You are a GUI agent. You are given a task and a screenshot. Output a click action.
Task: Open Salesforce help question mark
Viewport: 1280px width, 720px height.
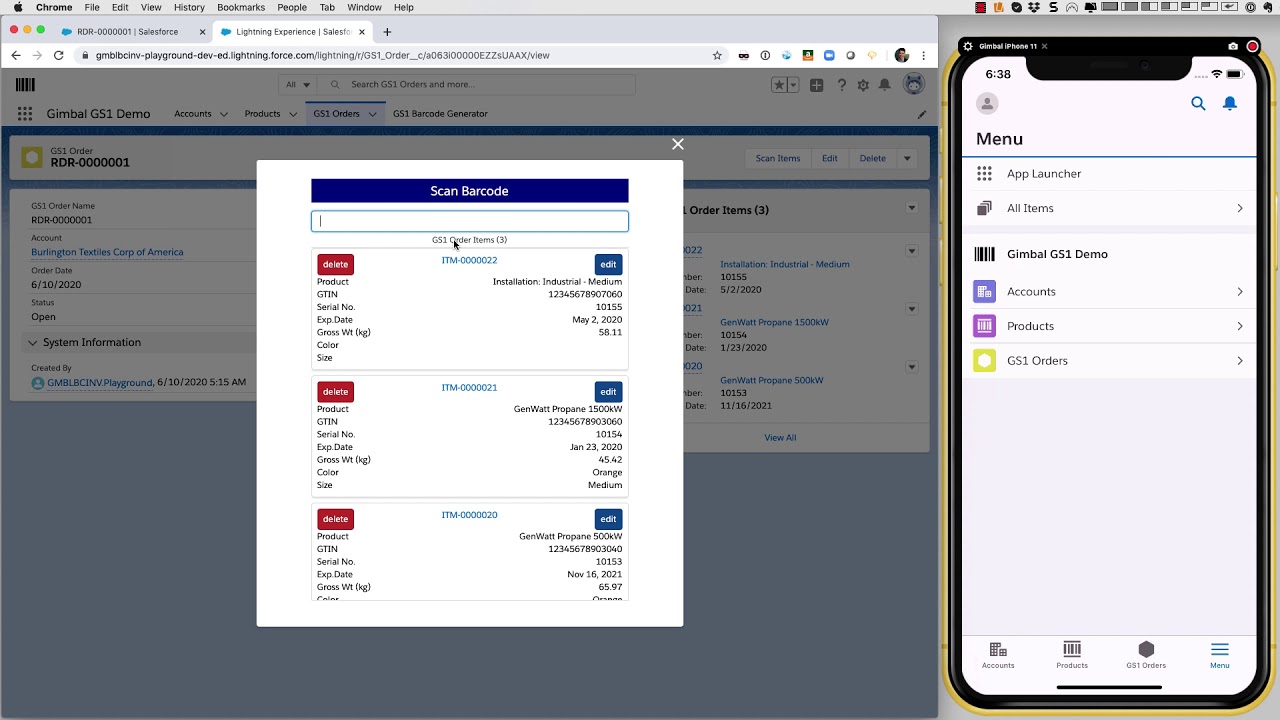point(842,85)
